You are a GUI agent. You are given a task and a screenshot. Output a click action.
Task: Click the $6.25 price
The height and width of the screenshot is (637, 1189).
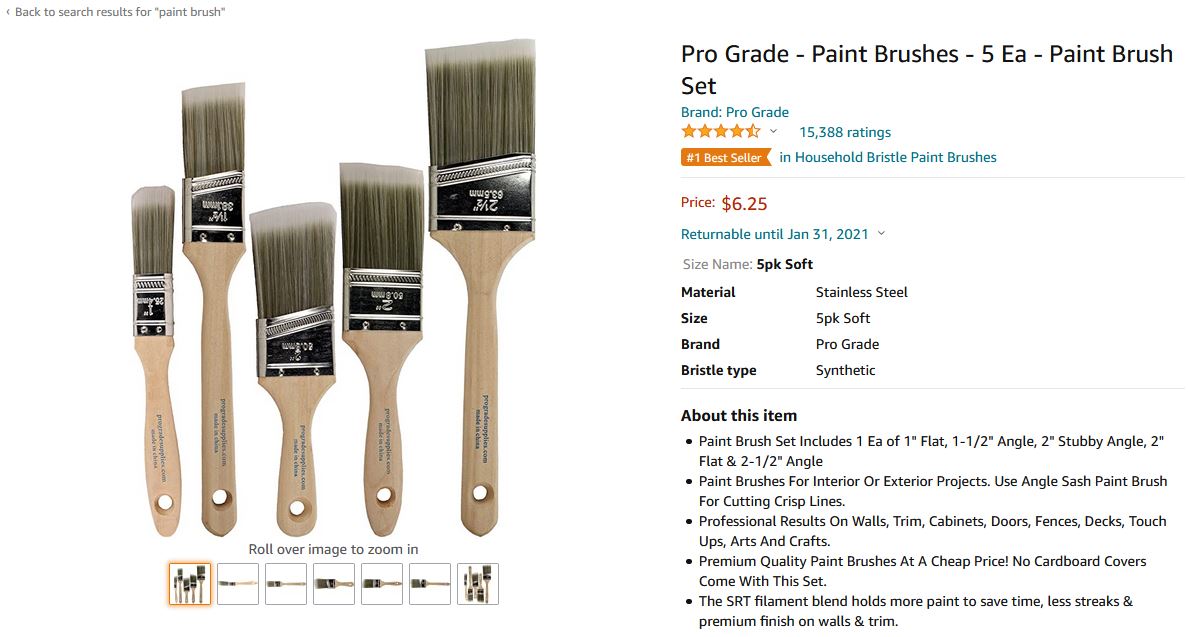tap(744, 204)
